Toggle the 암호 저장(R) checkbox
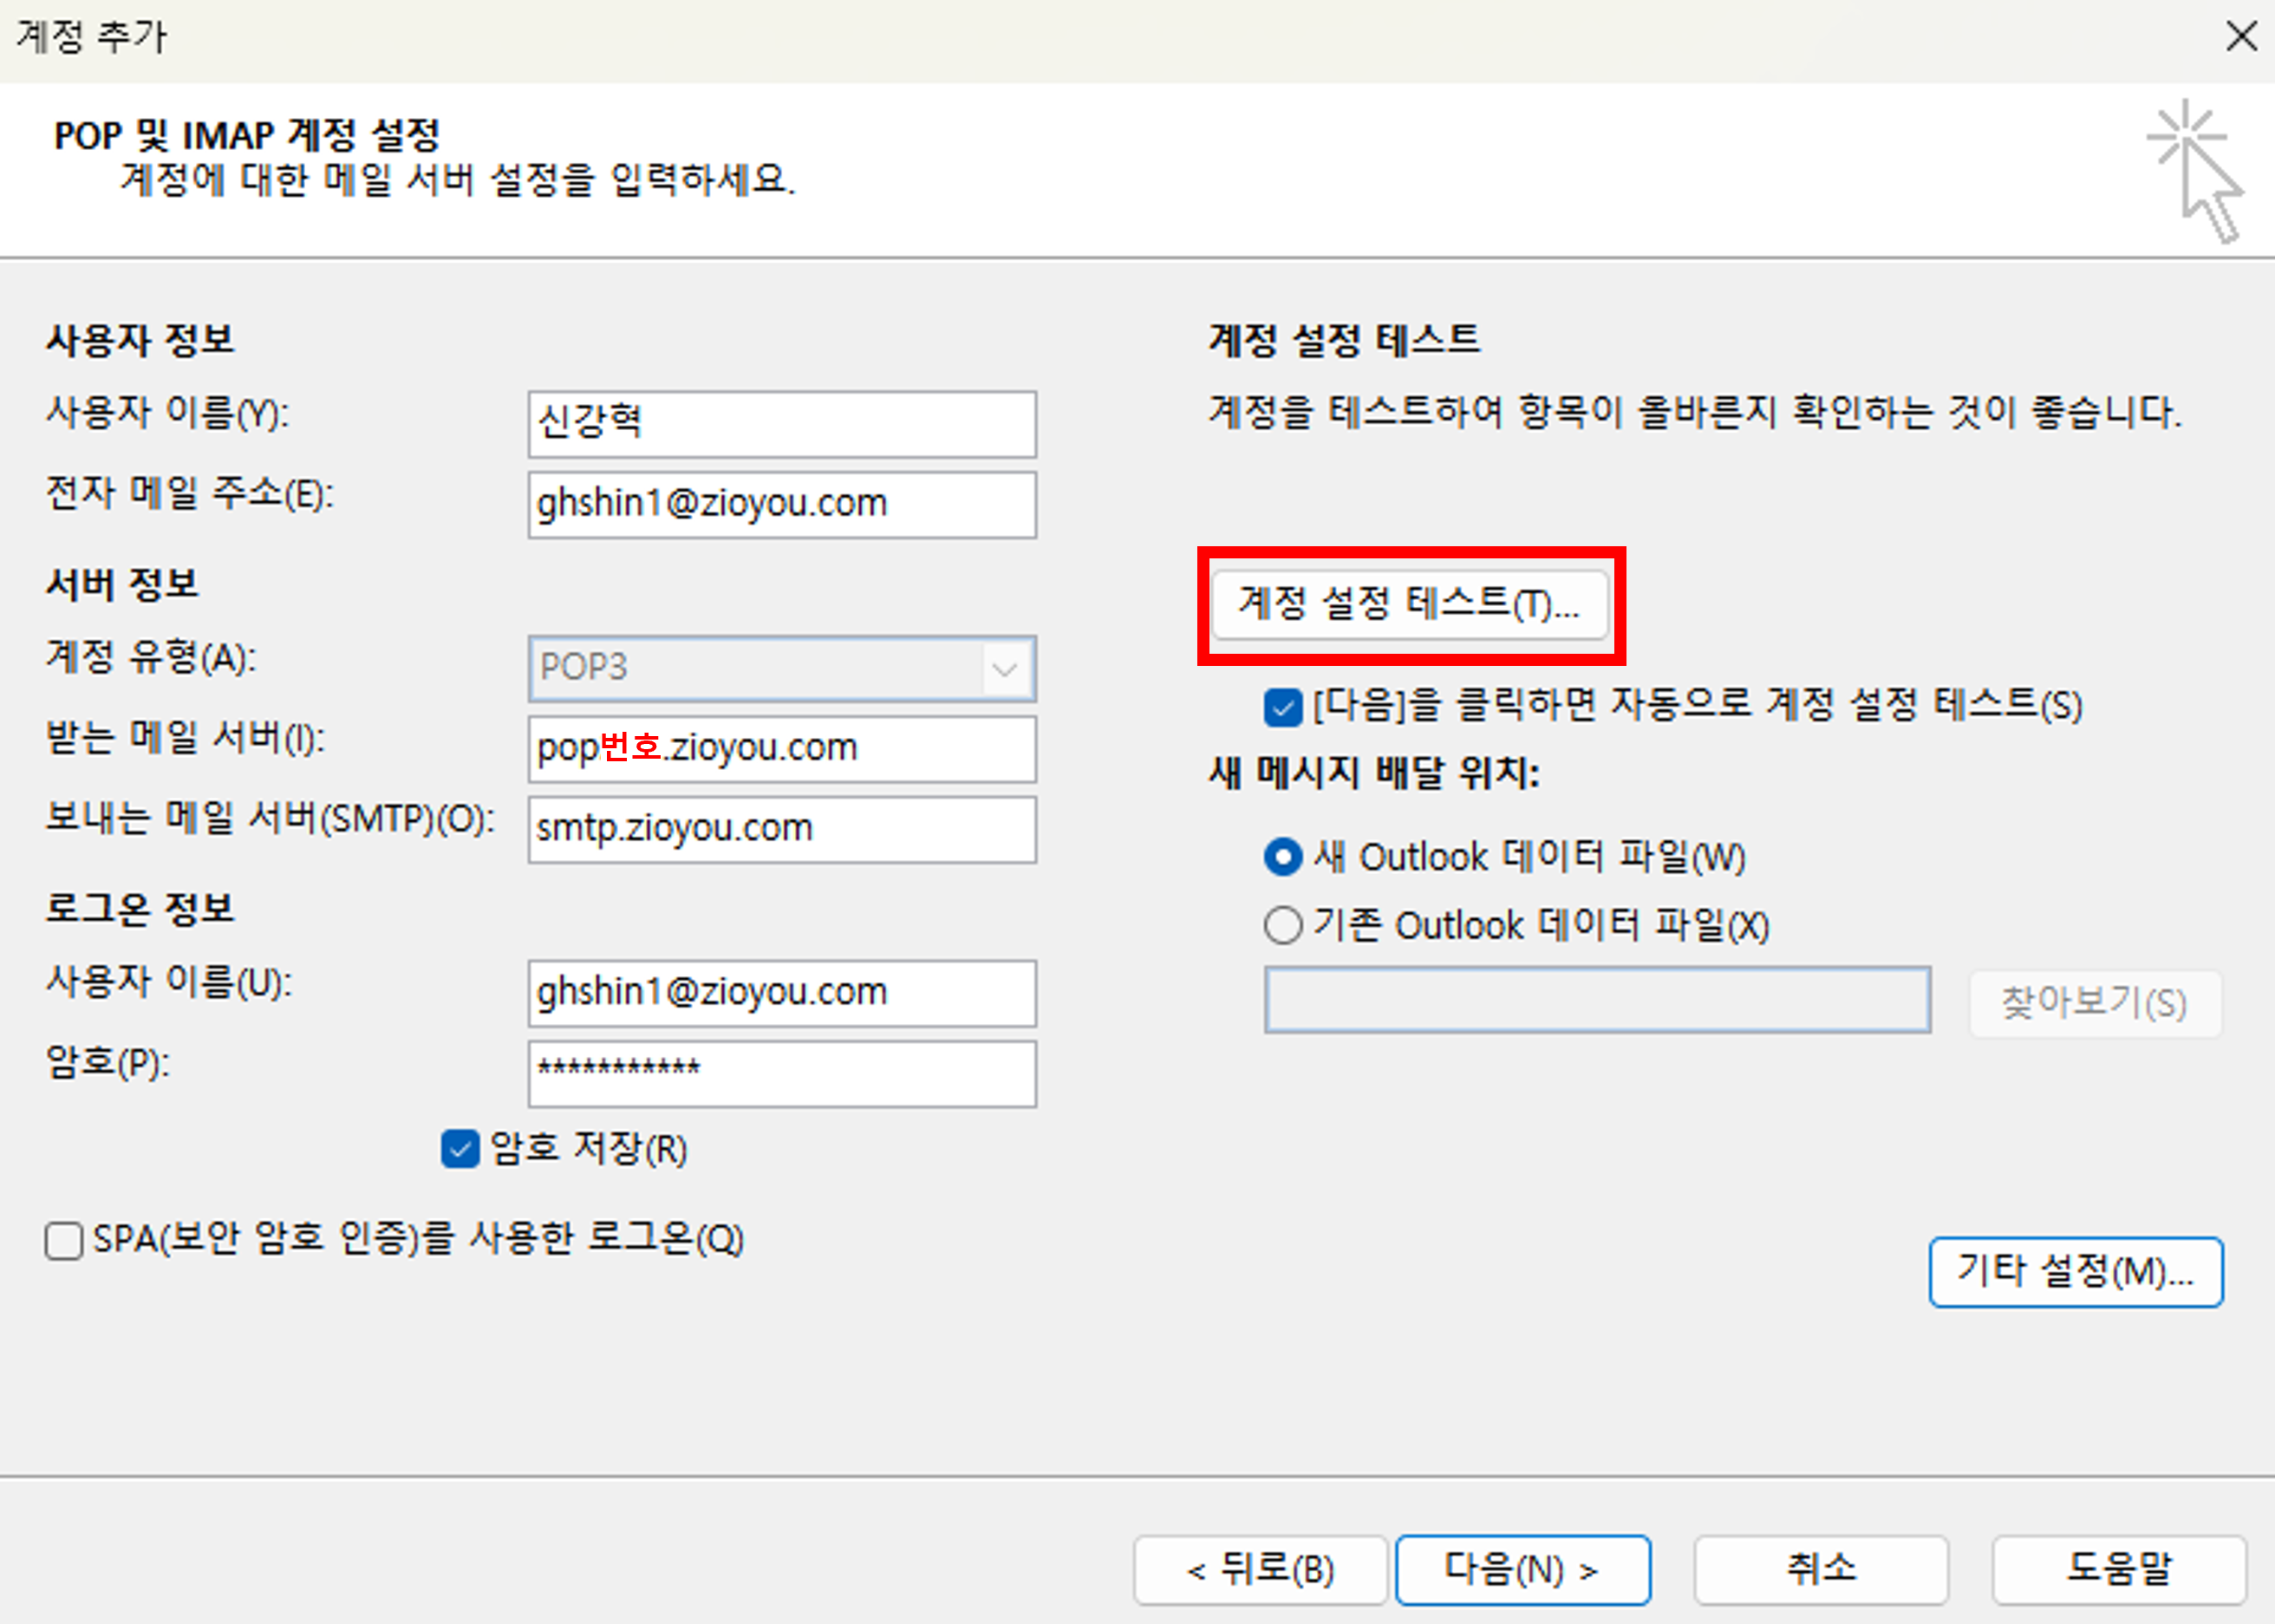Image resolution: width=2275 pixels, height=1624 pixels. pos(460,1149)
